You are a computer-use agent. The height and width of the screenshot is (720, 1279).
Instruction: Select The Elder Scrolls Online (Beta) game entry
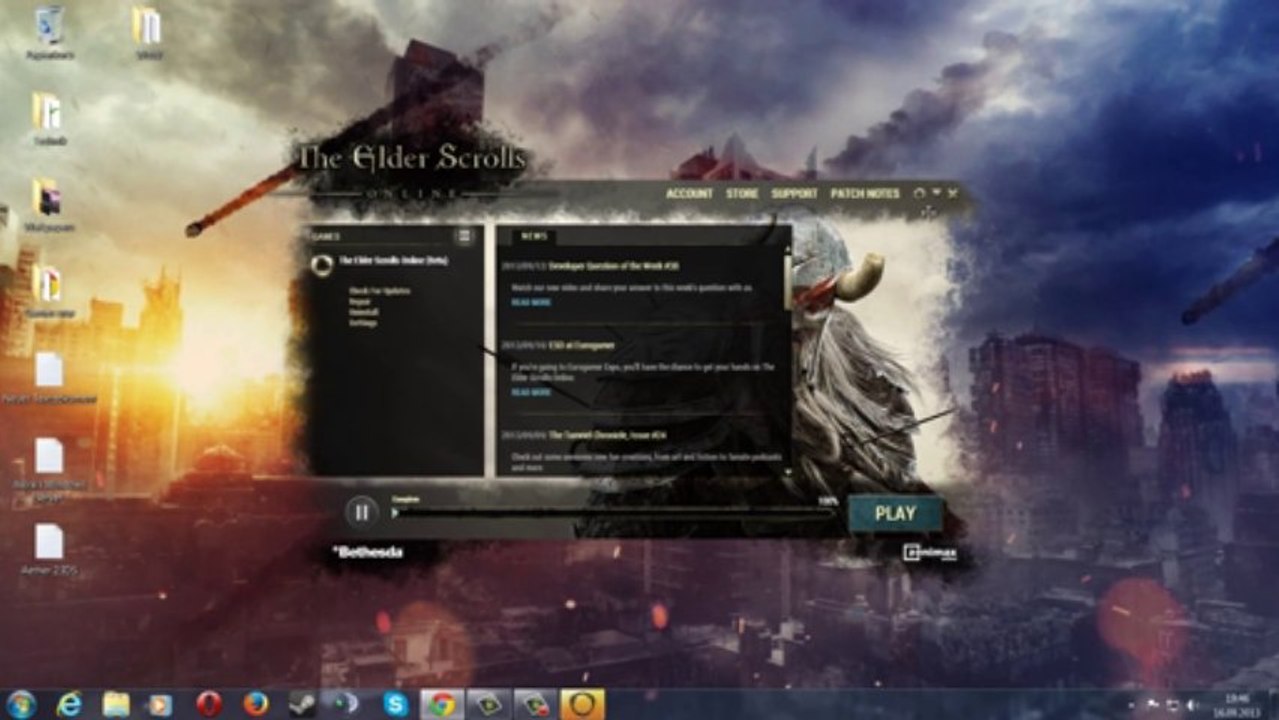(x=392, y=260)
